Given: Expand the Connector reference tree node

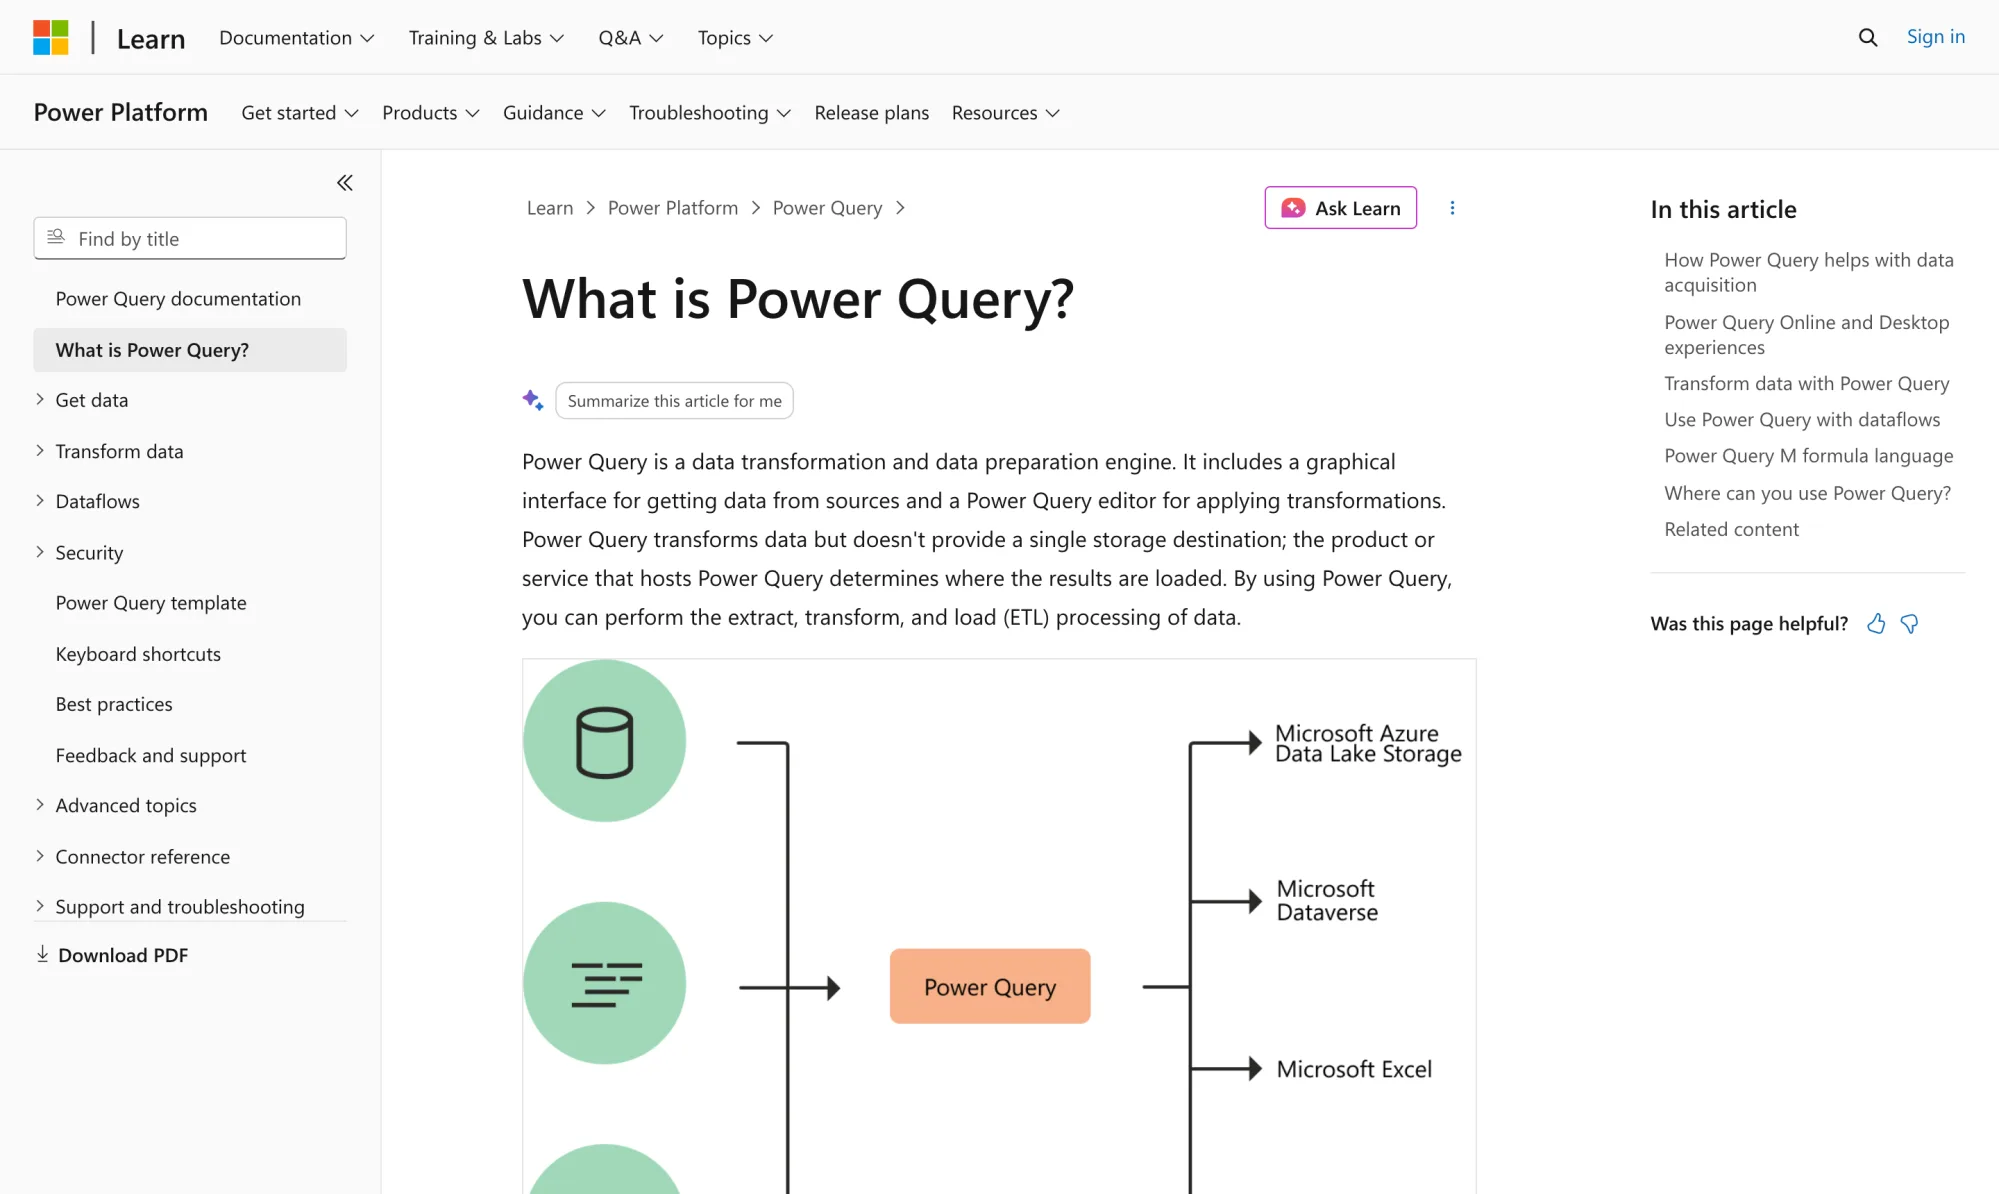Looking at the screenshot, I should 40,856.
